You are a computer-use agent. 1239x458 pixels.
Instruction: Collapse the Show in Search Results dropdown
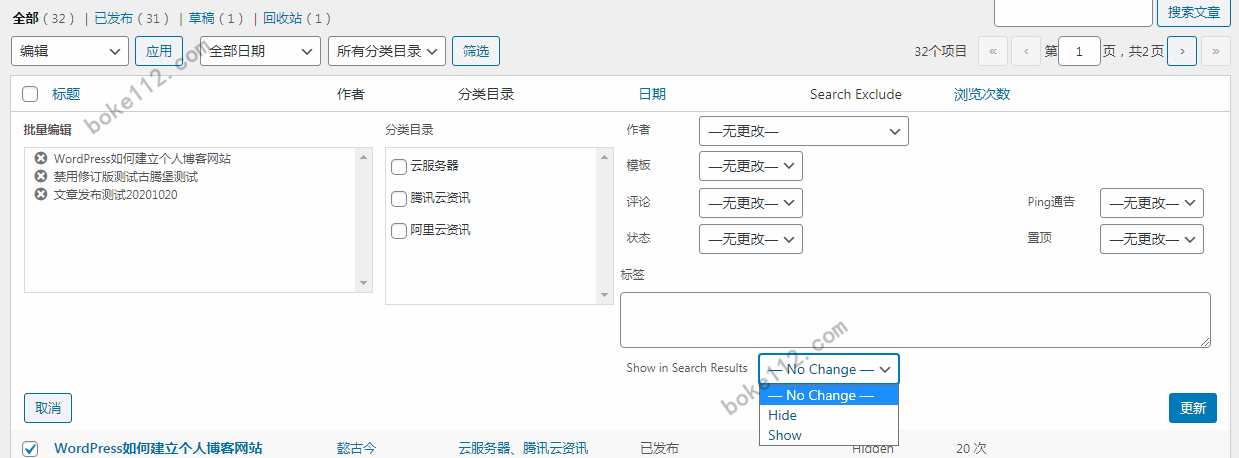pos(829,369)
